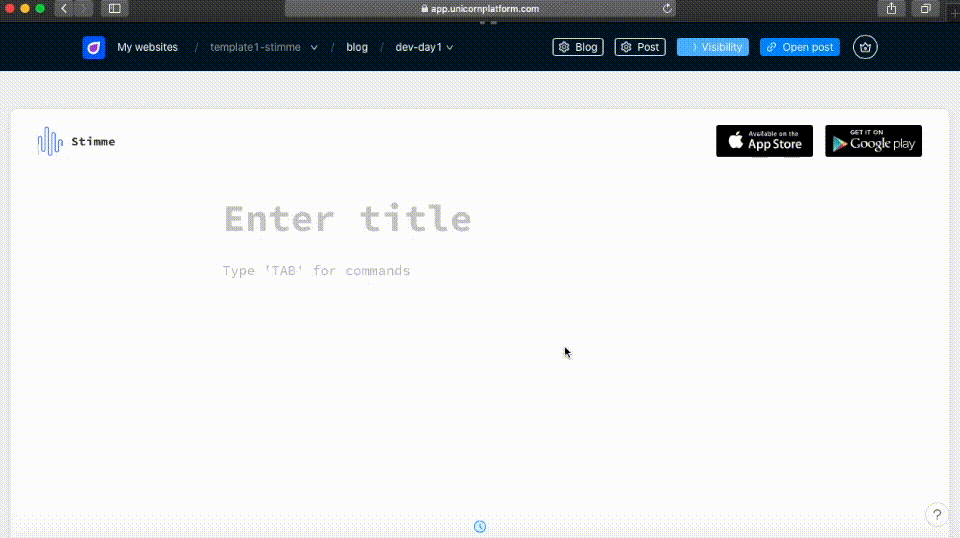
Task: Click the clock history icon at bottom
Action: coord(480,526)
